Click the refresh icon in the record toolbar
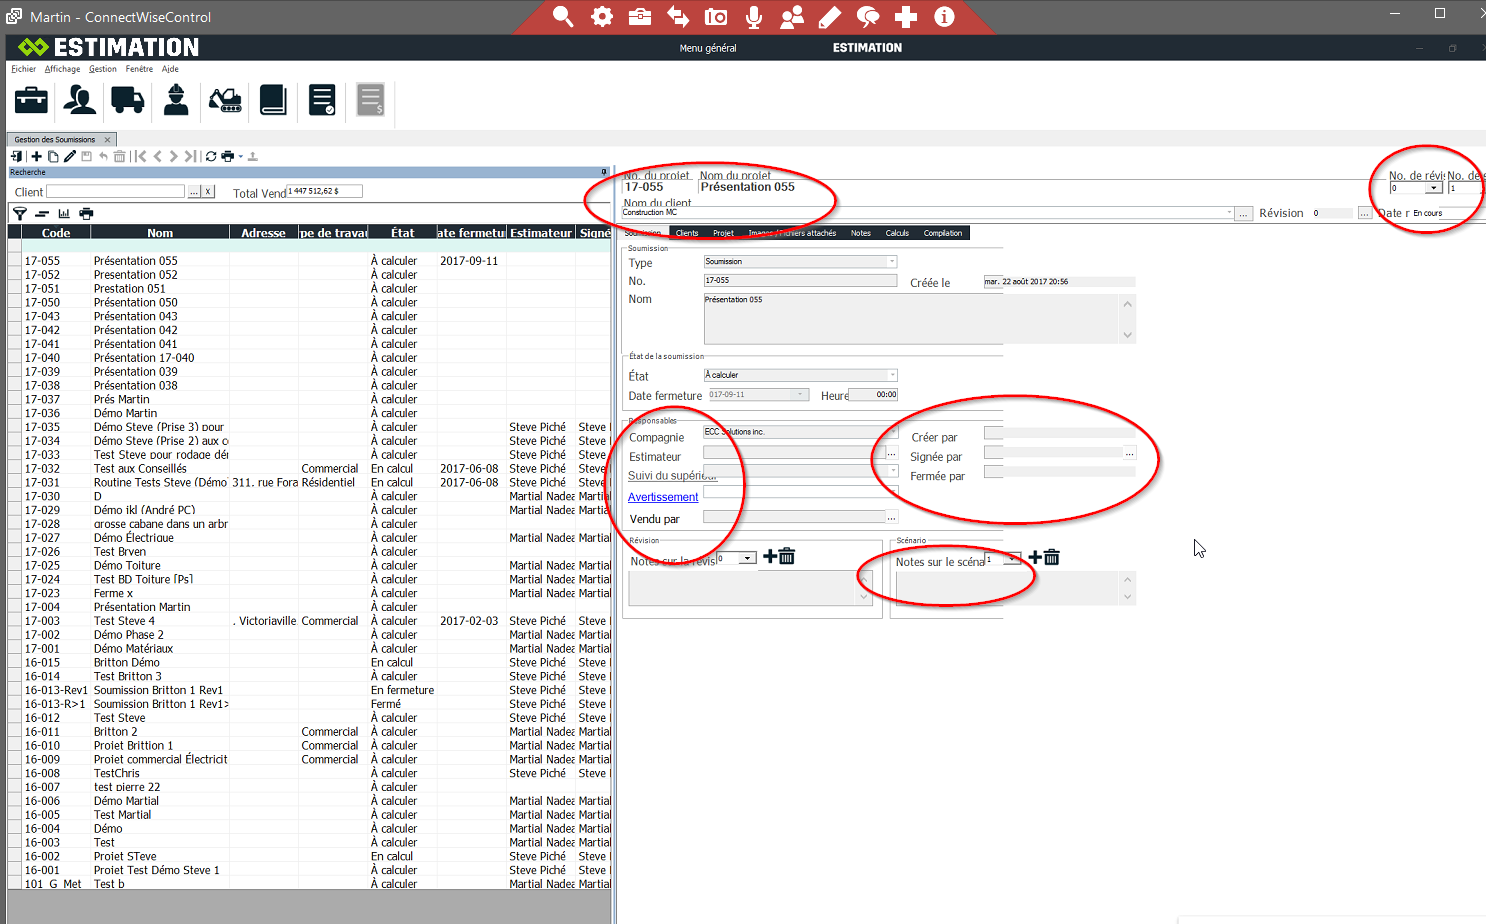 211,156
